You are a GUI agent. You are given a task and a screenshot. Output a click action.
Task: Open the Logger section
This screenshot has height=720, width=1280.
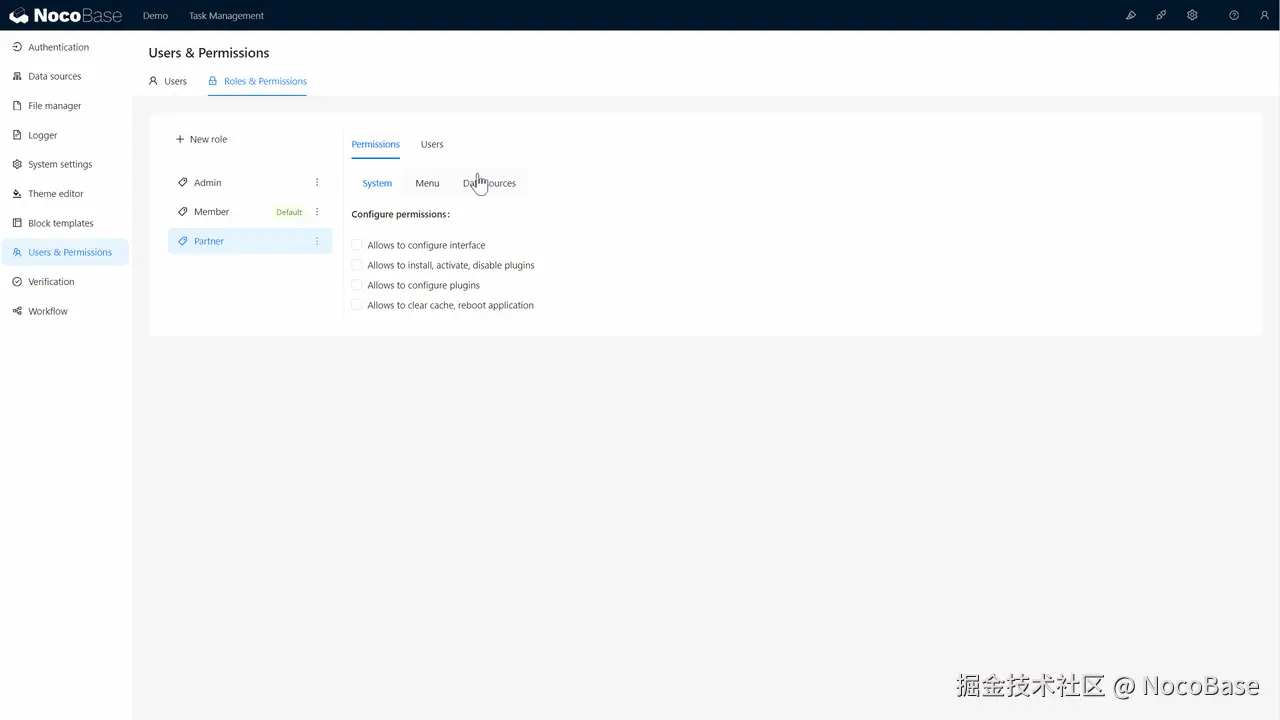coord(42,135)
